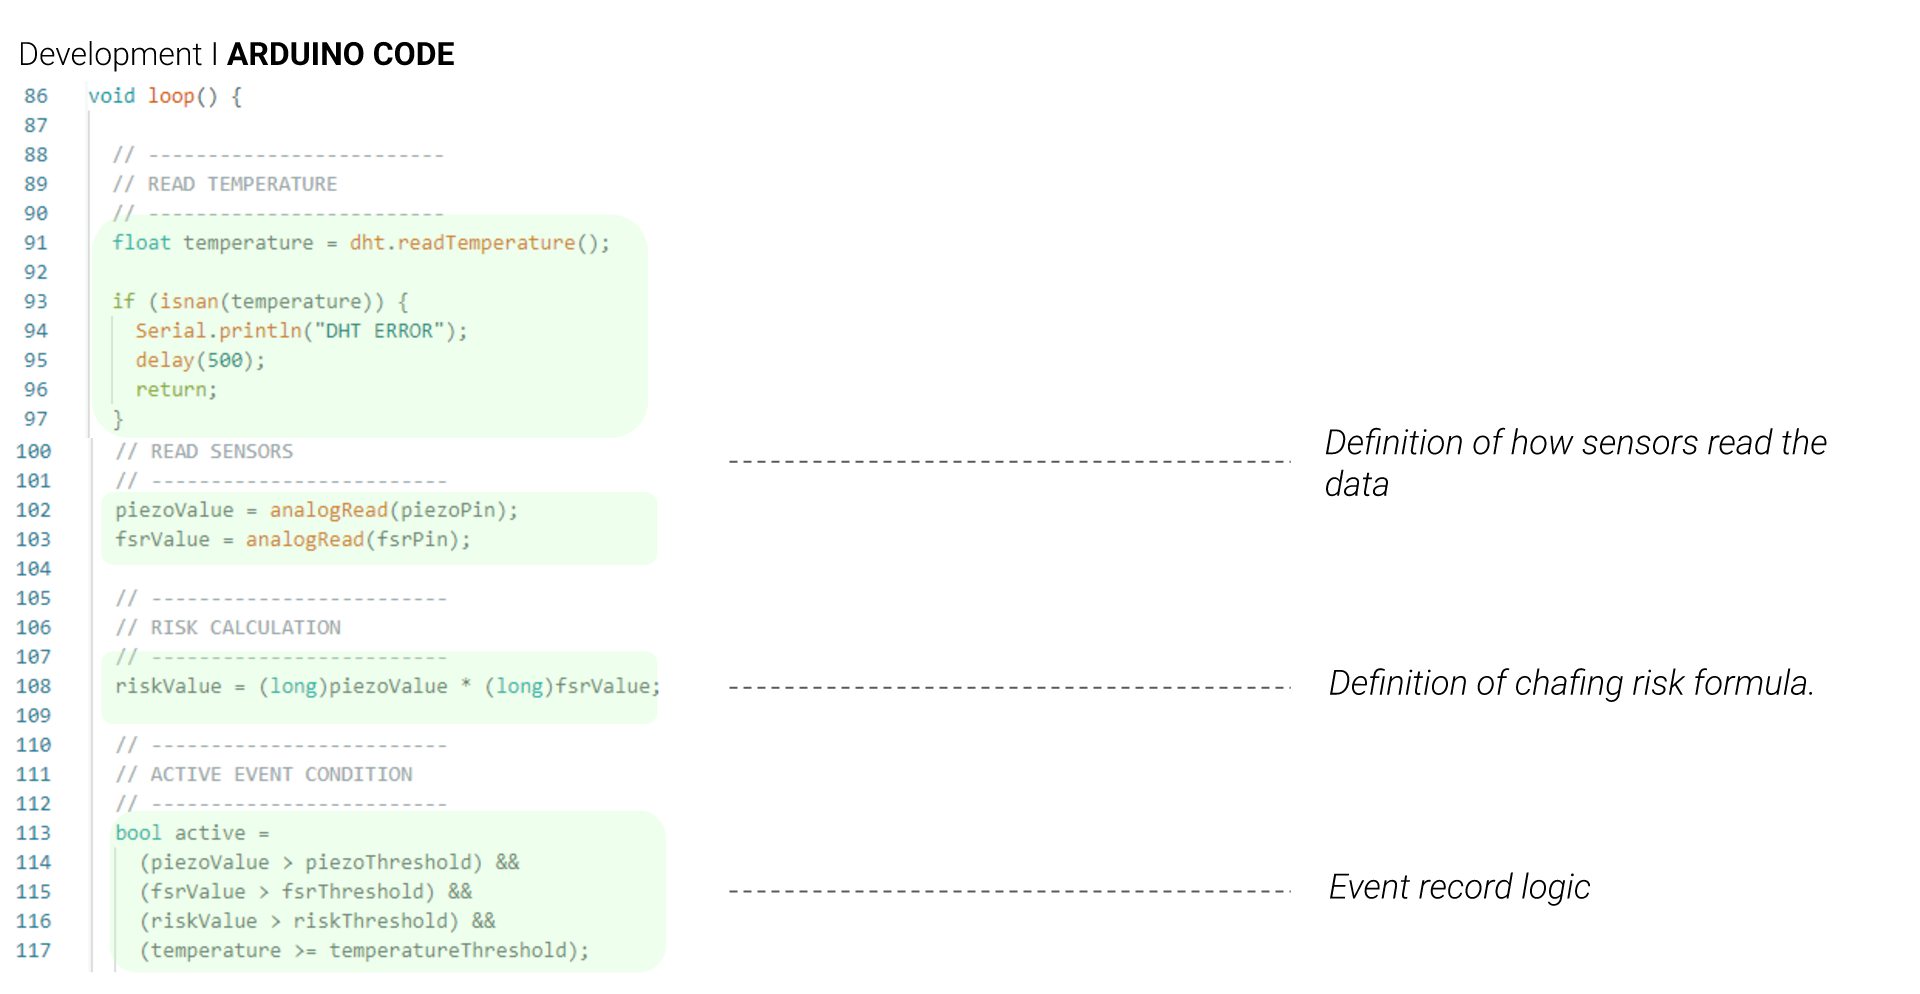Select line number 86 in gutter

36,96
